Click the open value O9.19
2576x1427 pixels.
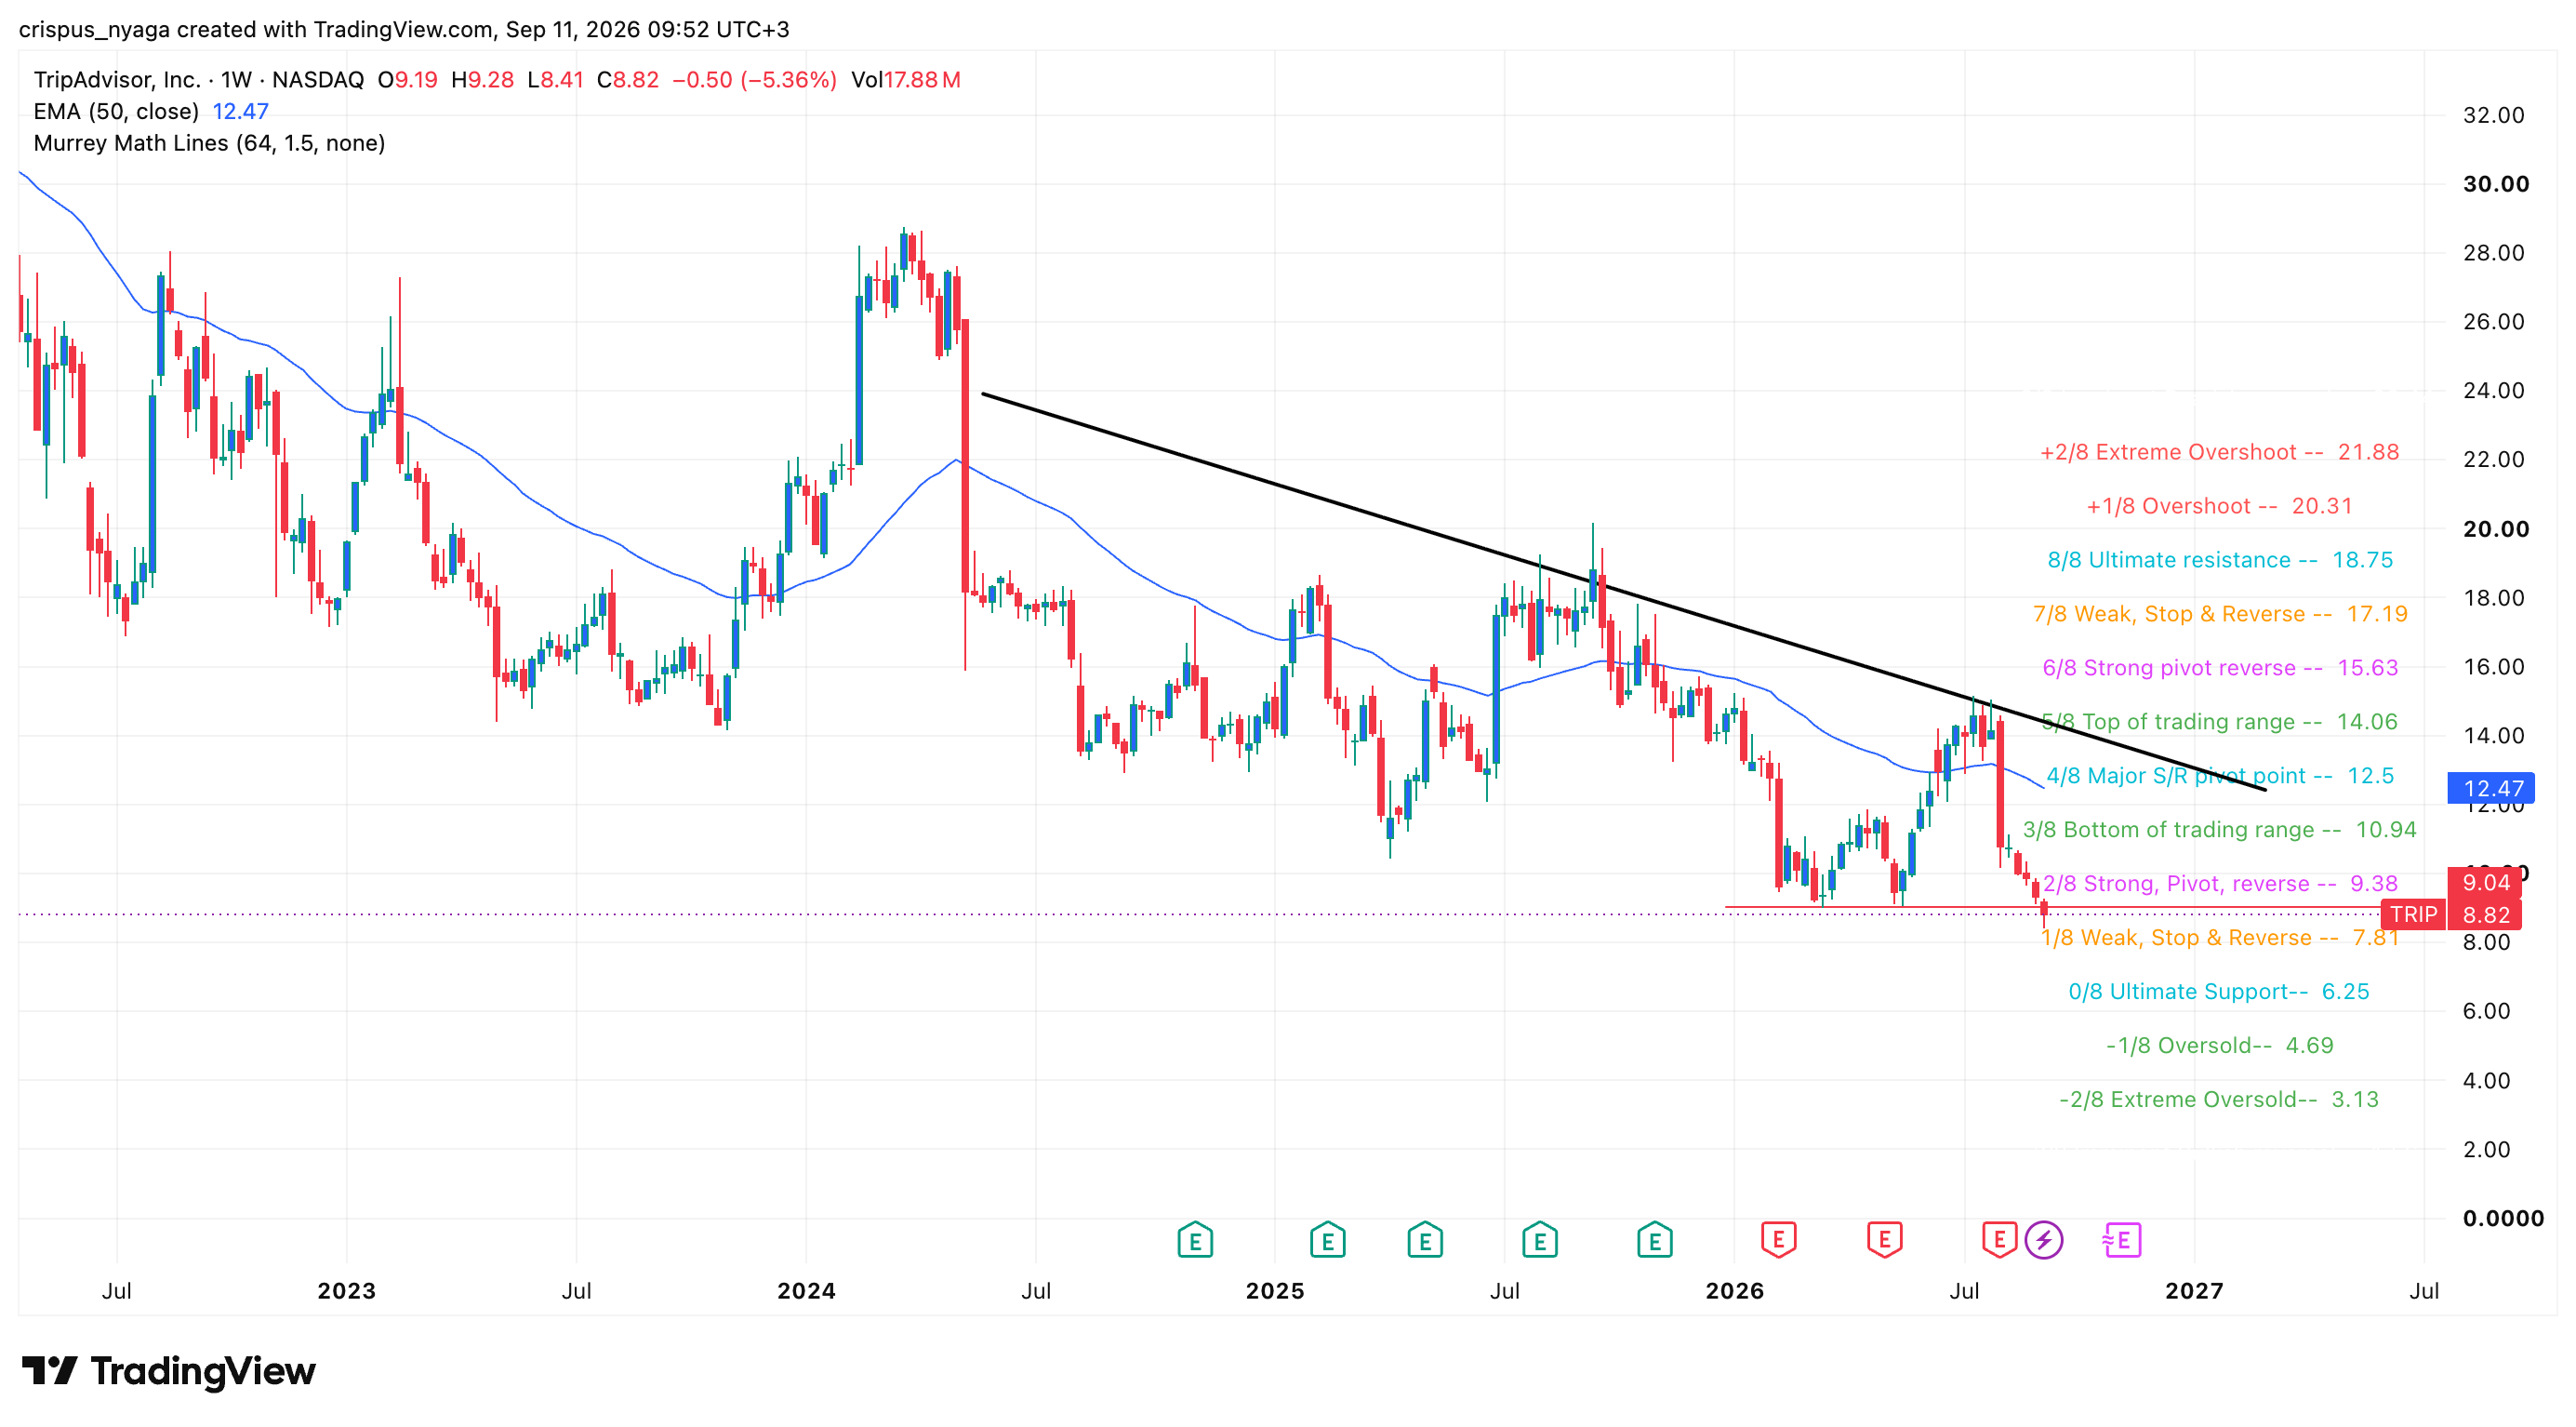[408, 79]
